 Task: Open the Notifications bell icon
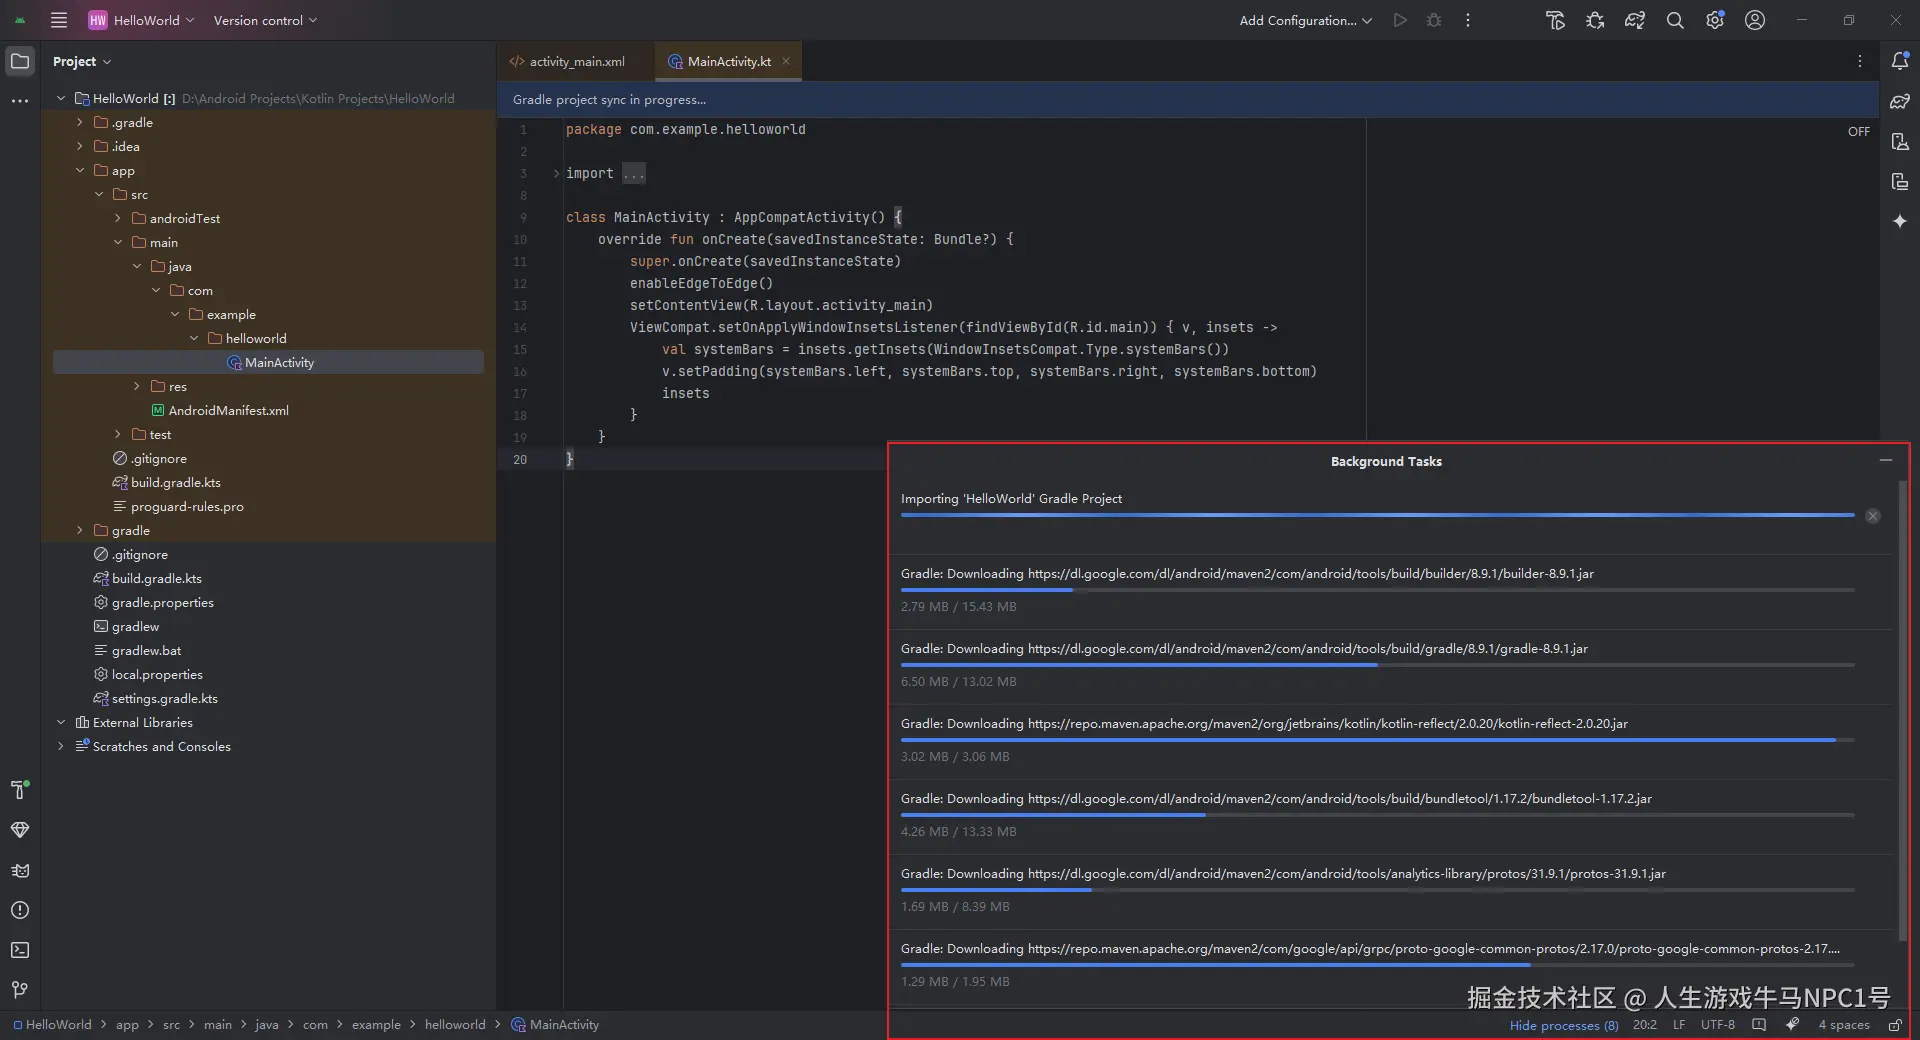[x=1900, y=61]
